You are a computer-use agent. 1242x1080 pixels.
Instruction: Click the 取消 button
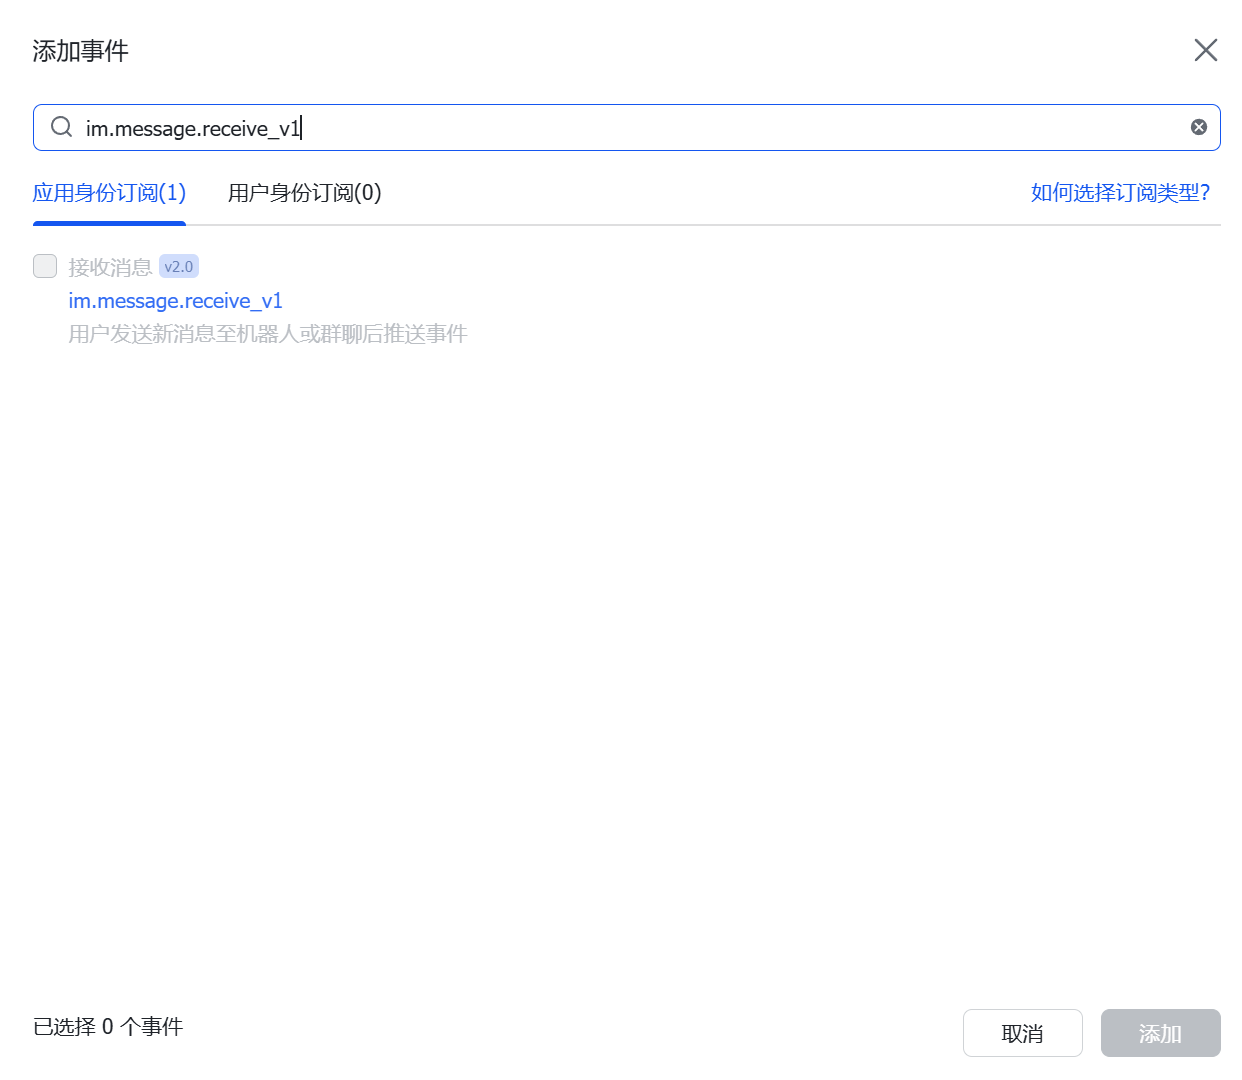tap(1023, 1033)
